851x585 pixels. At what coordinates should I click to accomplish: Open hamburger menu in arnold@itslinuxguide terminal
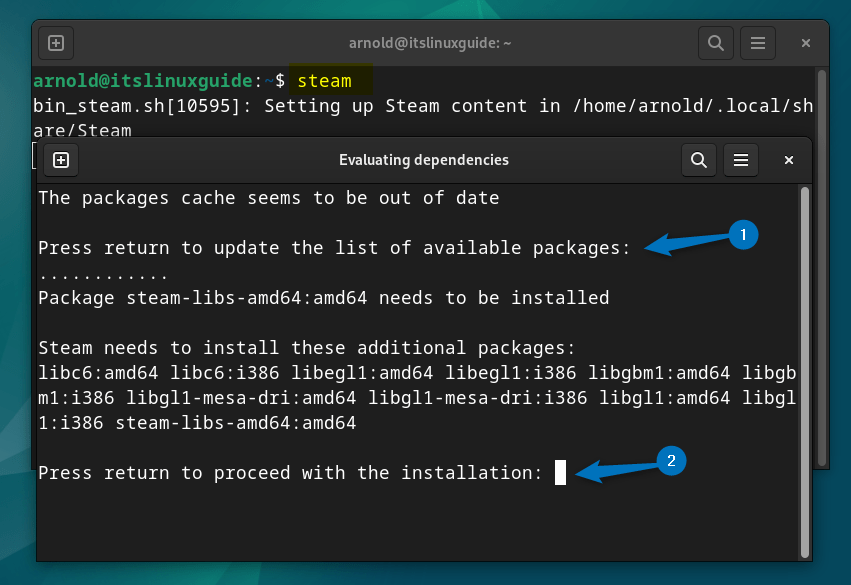click(758, 44)
